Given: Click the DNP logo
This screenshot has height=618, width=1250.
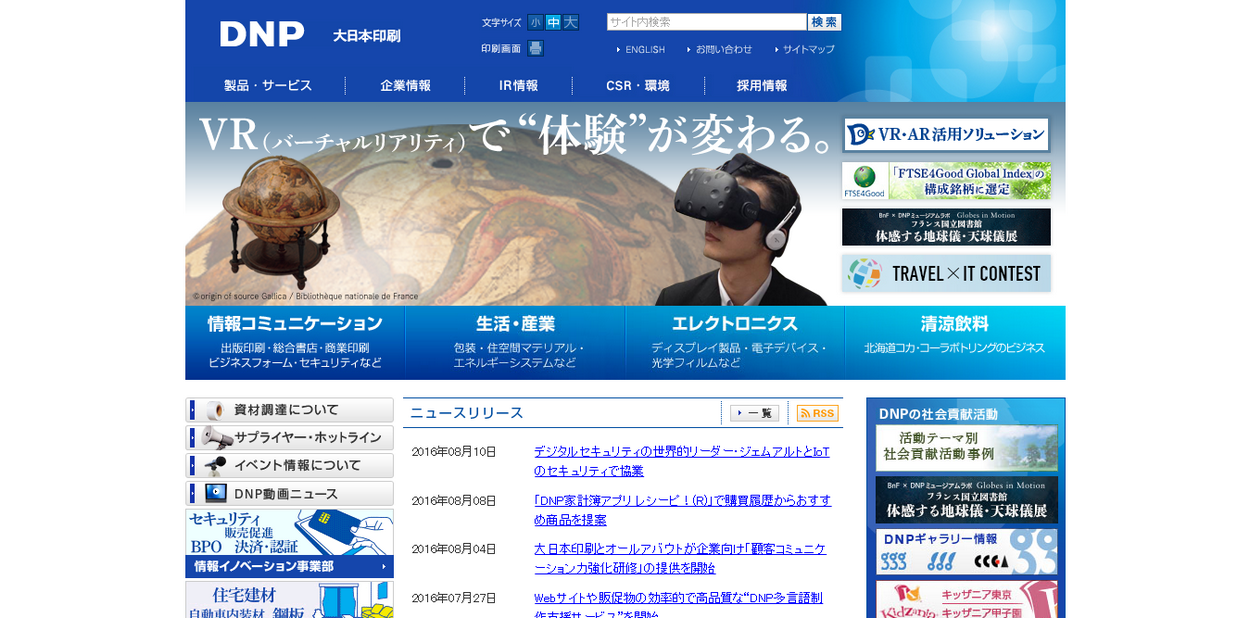Looking at the screenshot, I should tap(262, 34).
